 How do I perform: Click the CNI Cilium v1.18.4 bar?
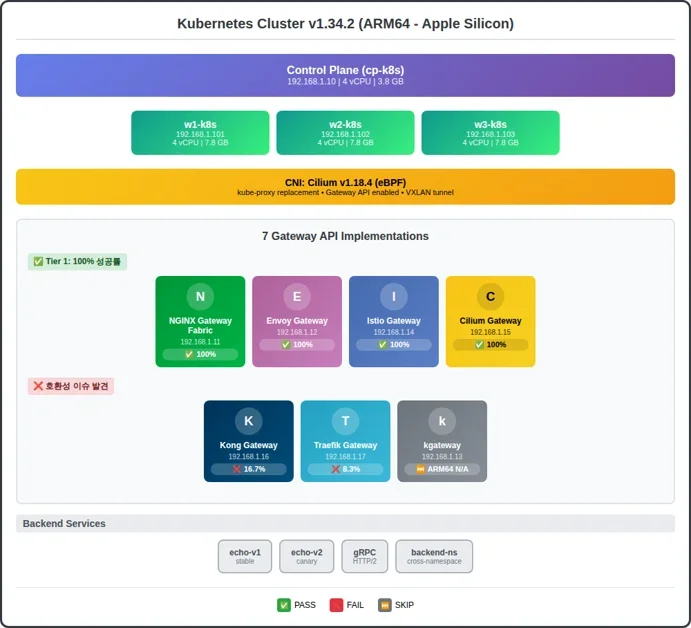tap(346, 187)
